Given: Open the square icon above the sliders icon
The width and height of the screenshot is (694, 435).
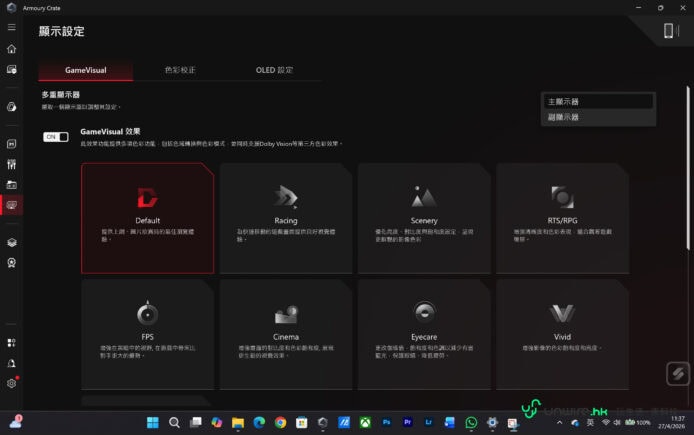Looking at the screenshot, I should tap(12, 144).
